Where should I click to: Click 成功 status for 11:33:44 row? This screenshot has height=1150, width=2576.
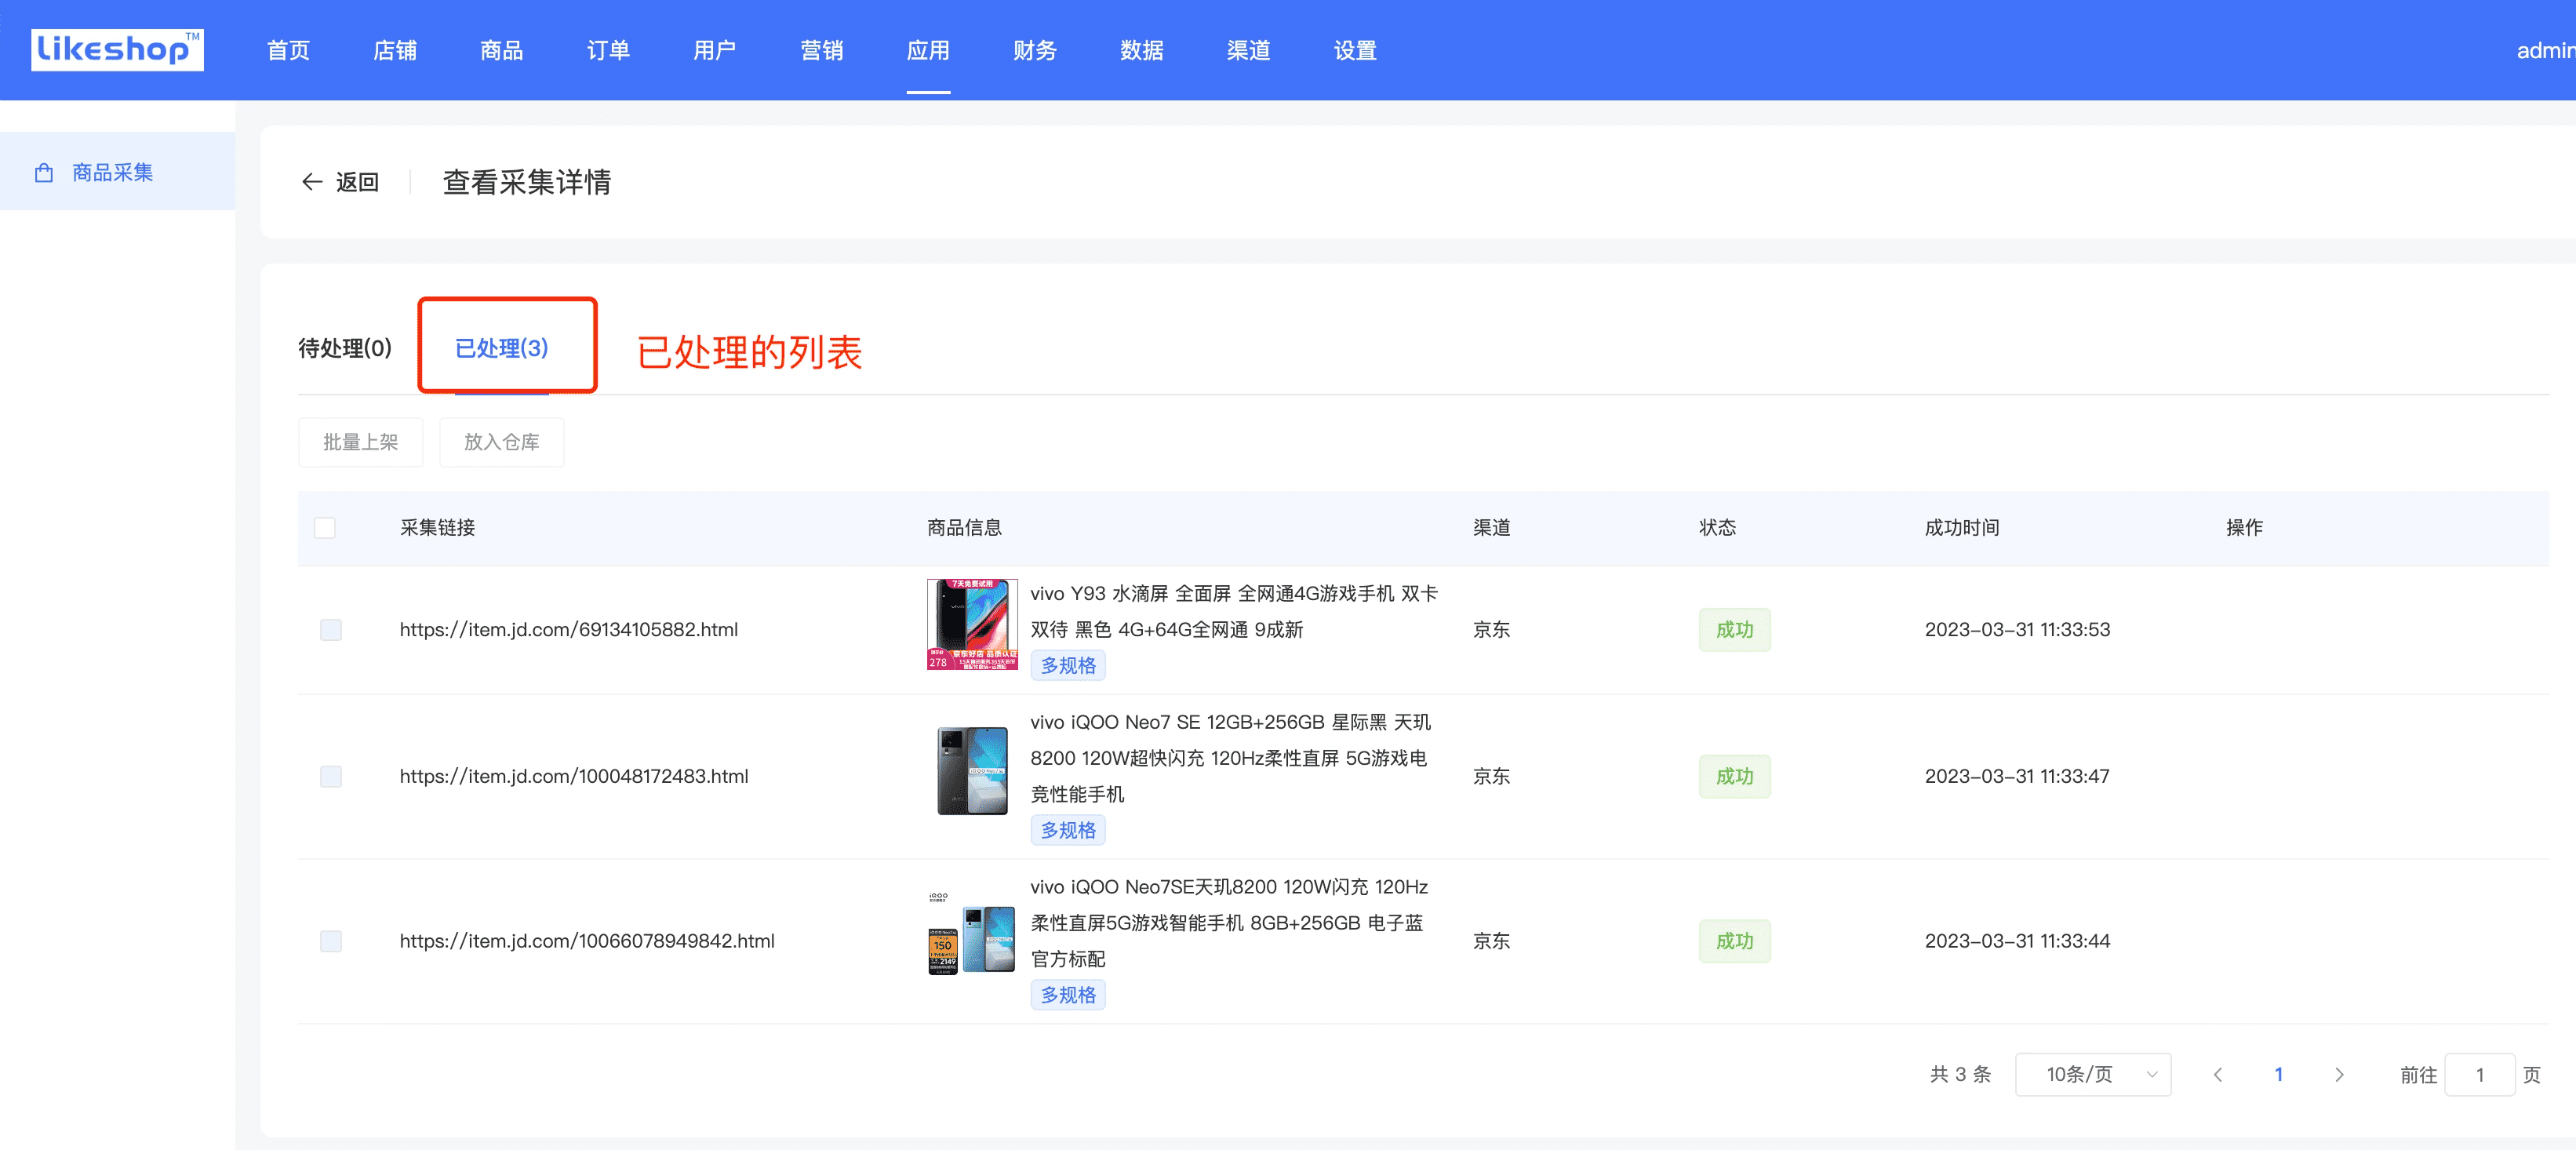[x=1734, y=942]
